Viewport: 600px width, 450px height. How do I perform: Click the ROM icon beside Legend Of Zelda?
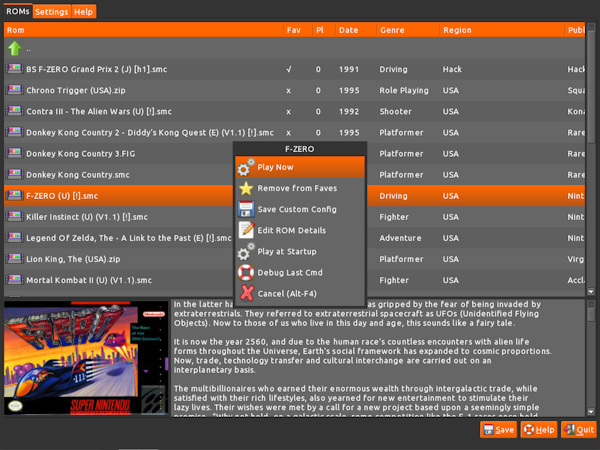pyautogui.click(x=14, y=237)
